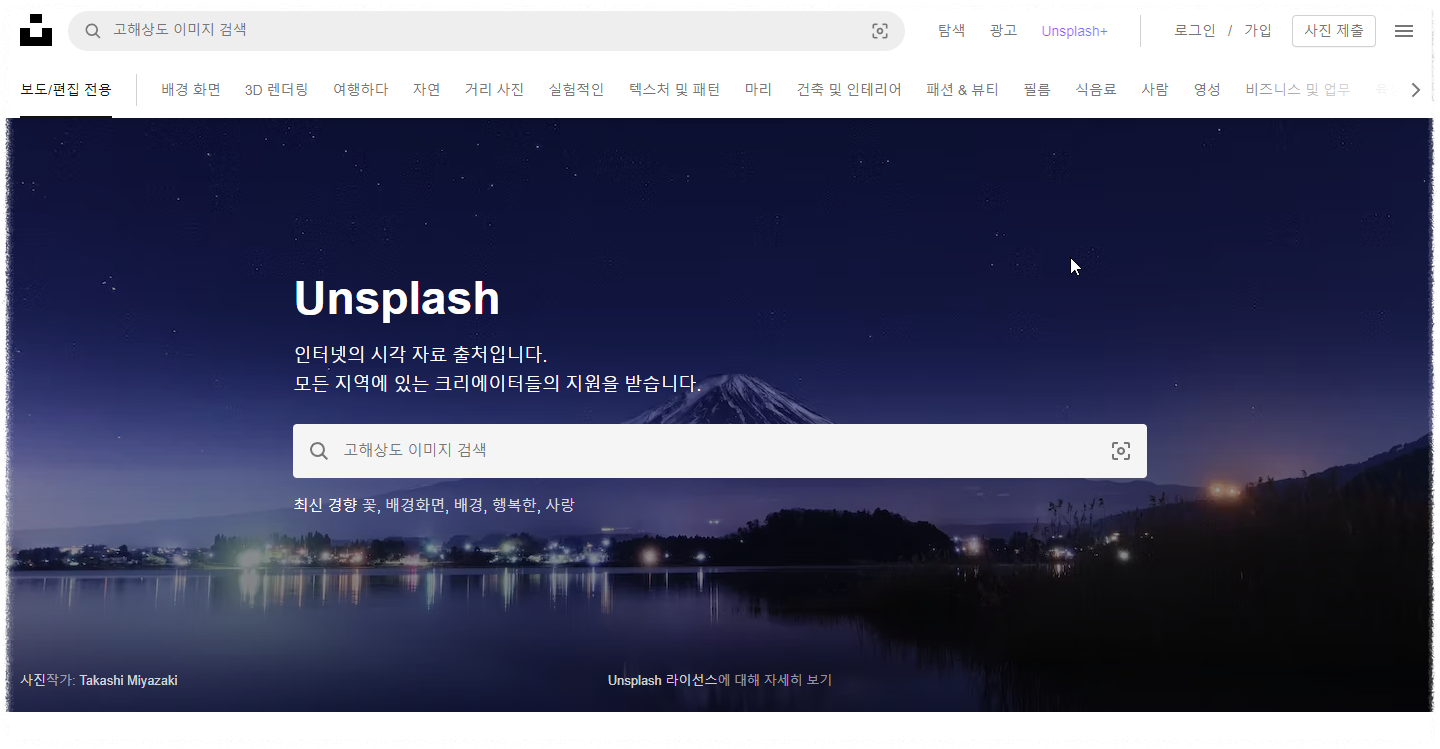Click trending term 행복한

(x=514, y=506)
